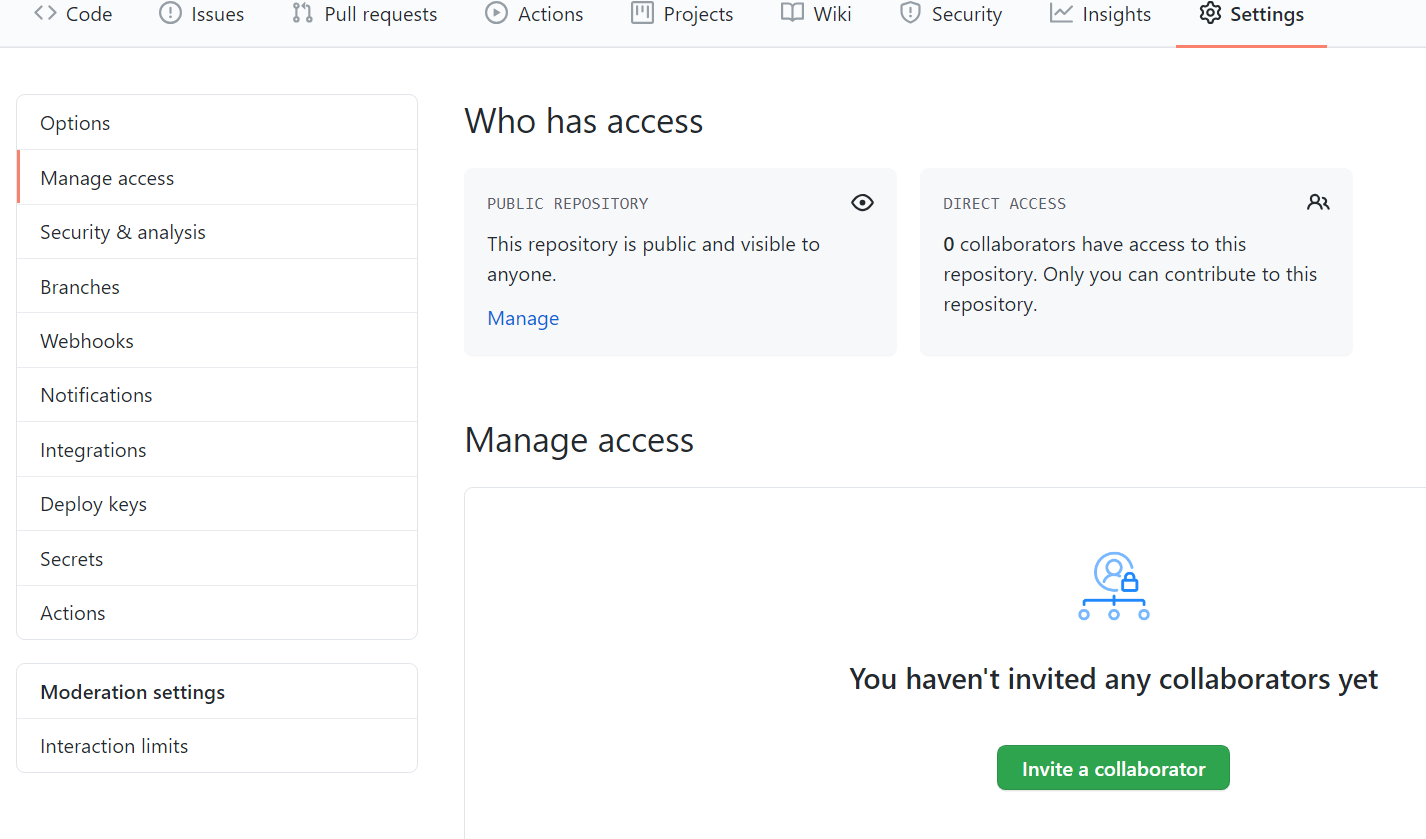Click the Code angle-brackets icon in the top tabs
Screen dimensions: 1426x839
(45, 13)
